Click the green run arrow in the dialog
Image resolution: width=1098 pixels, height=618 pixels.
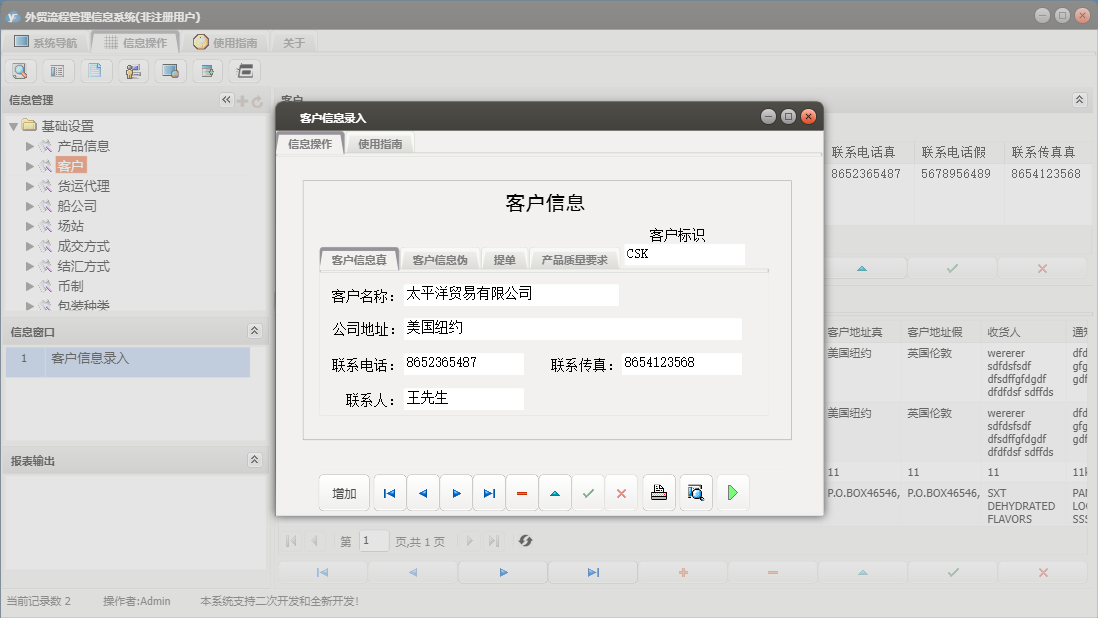click(x=732, y=492)
